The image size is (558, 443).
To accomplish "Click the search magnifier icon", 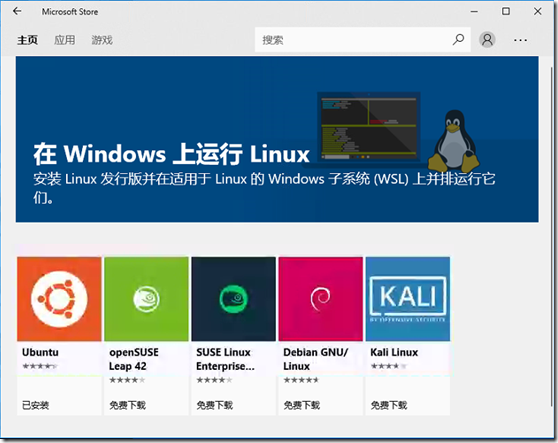I will click(458, 39).
